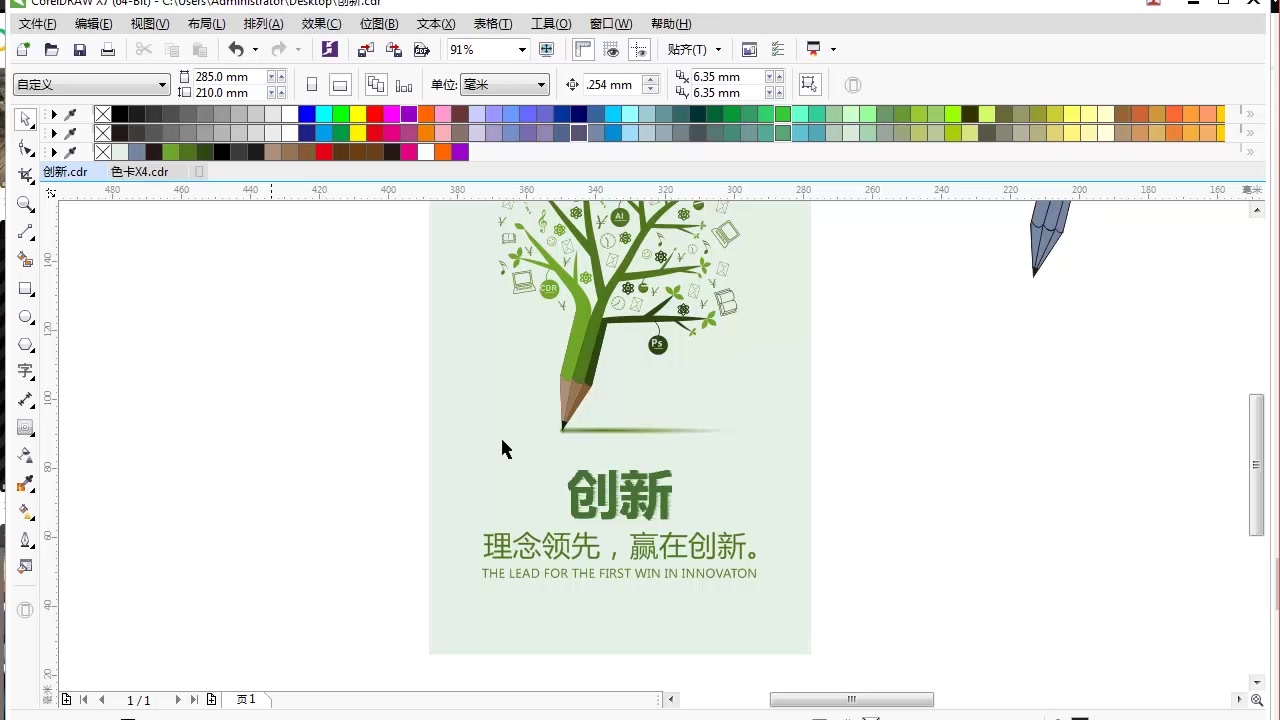Select the Transparency tool
Screen dimensions: 1280x720
click(x=26, y=455)
